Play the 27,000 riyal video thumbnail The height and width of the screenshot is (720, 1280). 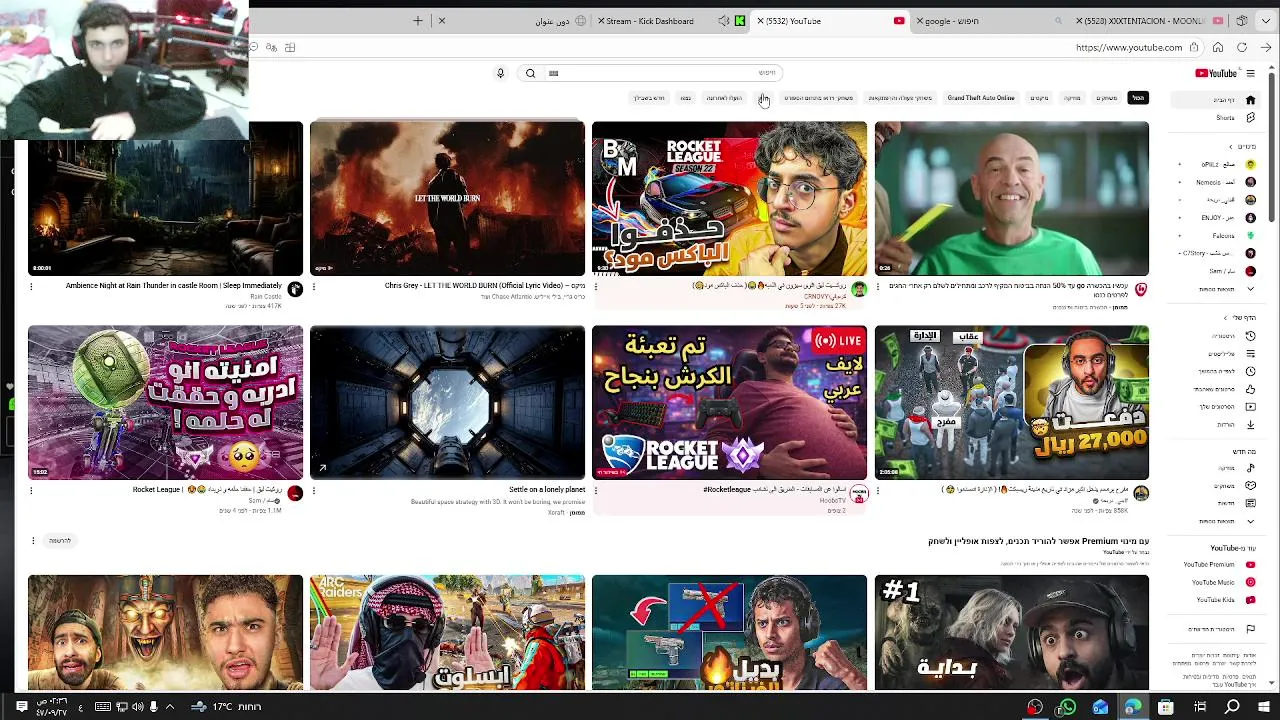1011,402
